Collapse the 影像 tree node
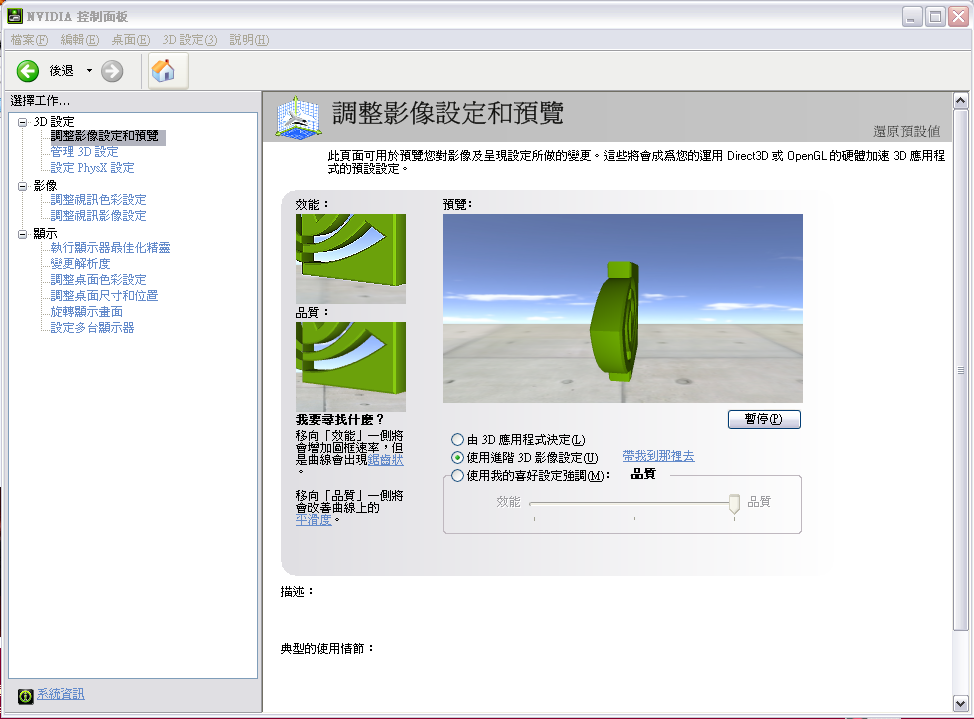974x719 pixels. point(23,186)
